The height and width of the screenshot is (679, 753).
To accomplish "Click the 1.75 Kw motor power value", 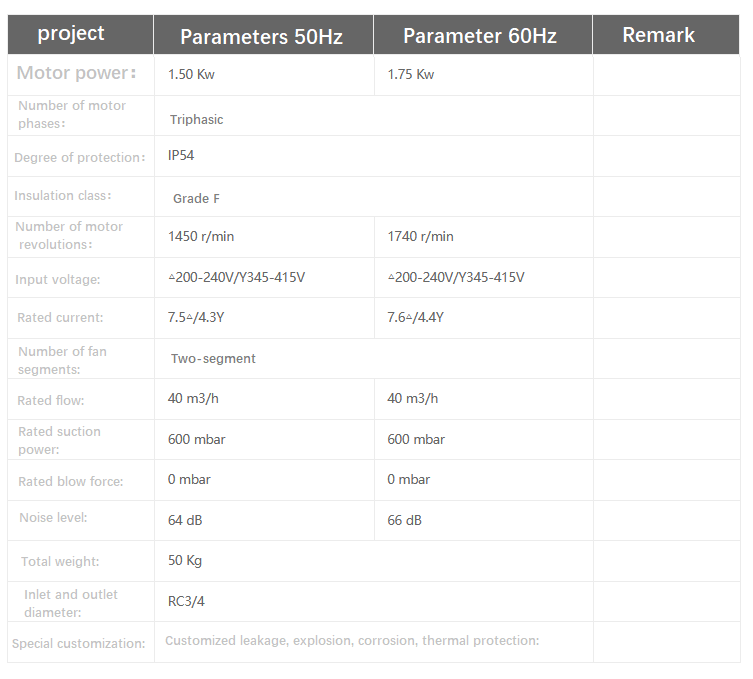I will pyautogui.click(x=410, y=75).
